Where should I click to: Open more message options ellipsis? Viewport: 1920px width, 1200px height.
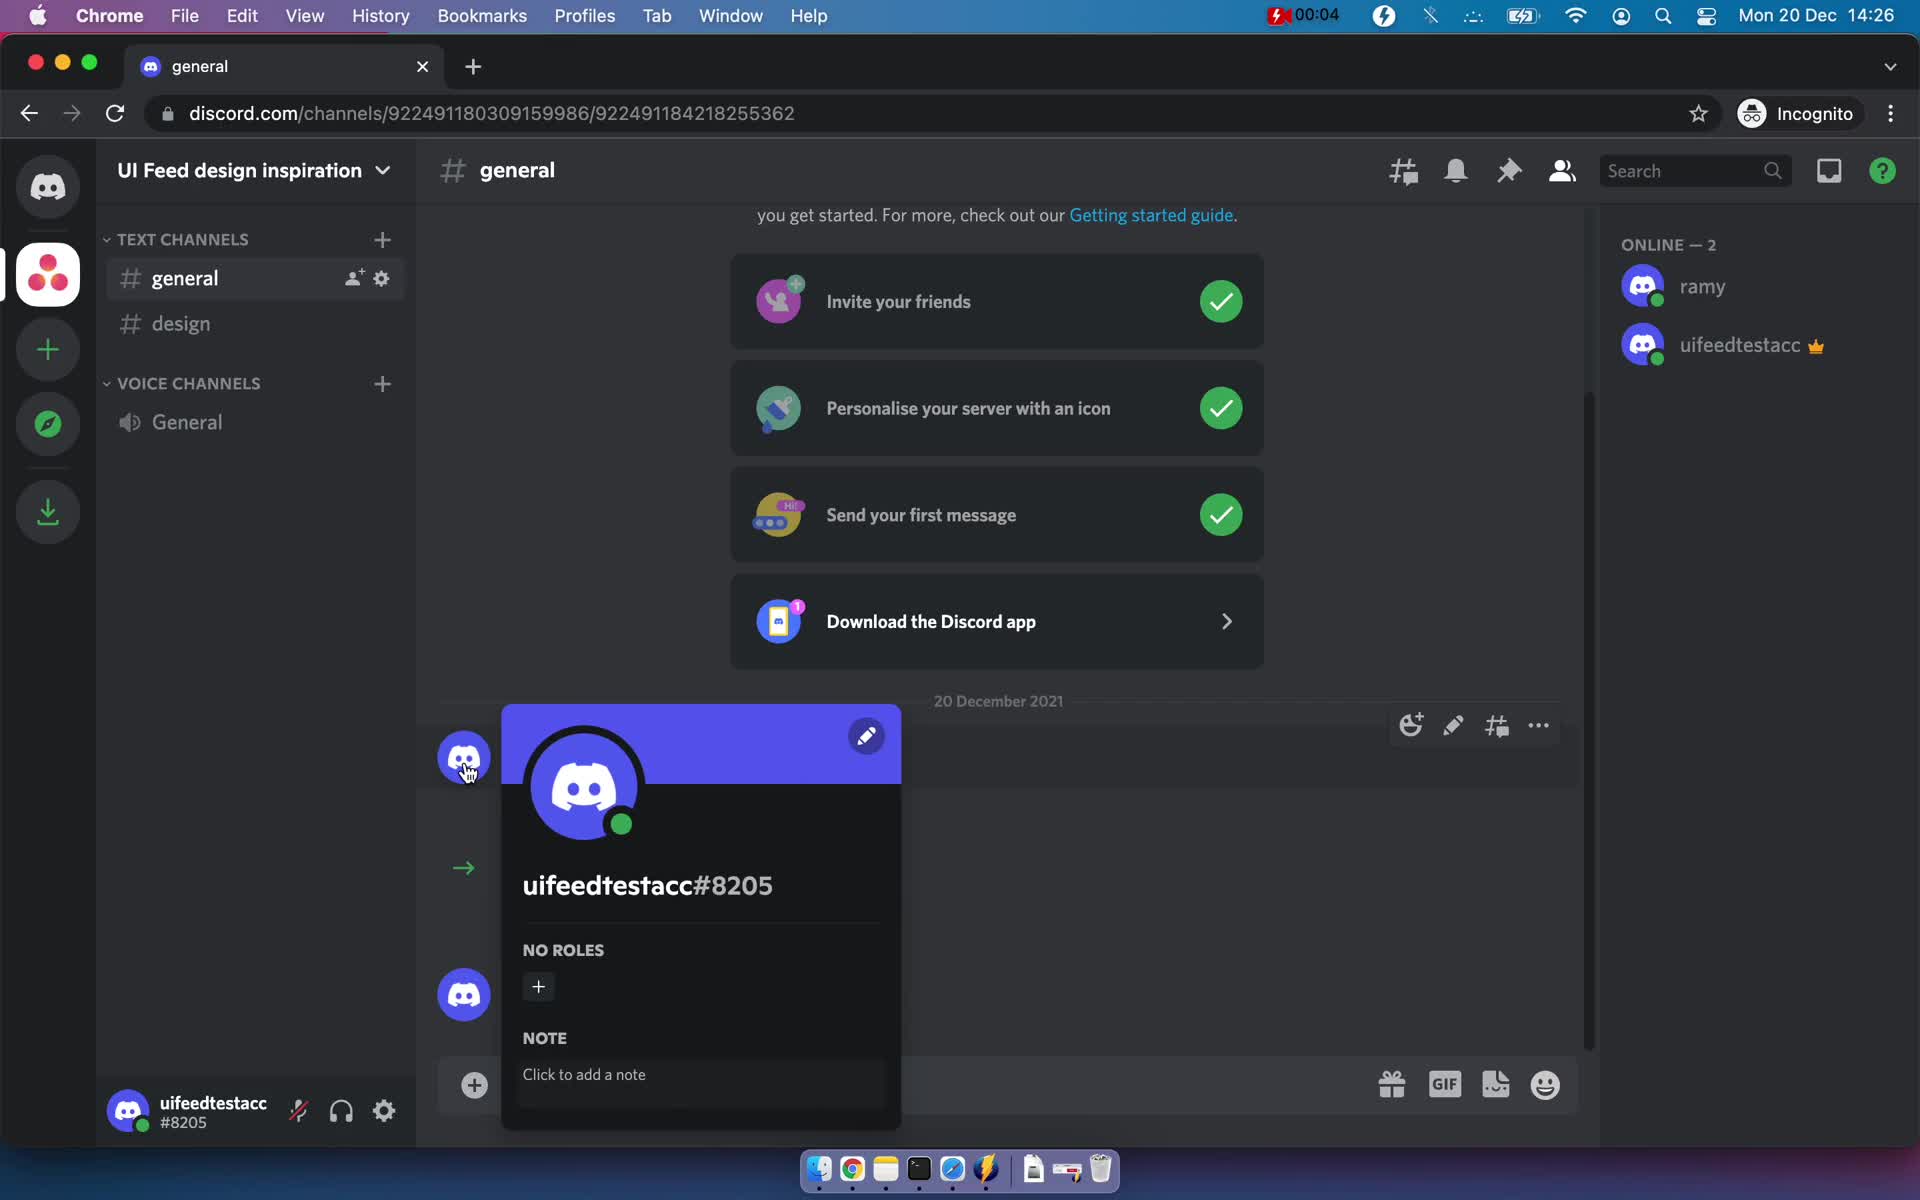point(1539,726)
